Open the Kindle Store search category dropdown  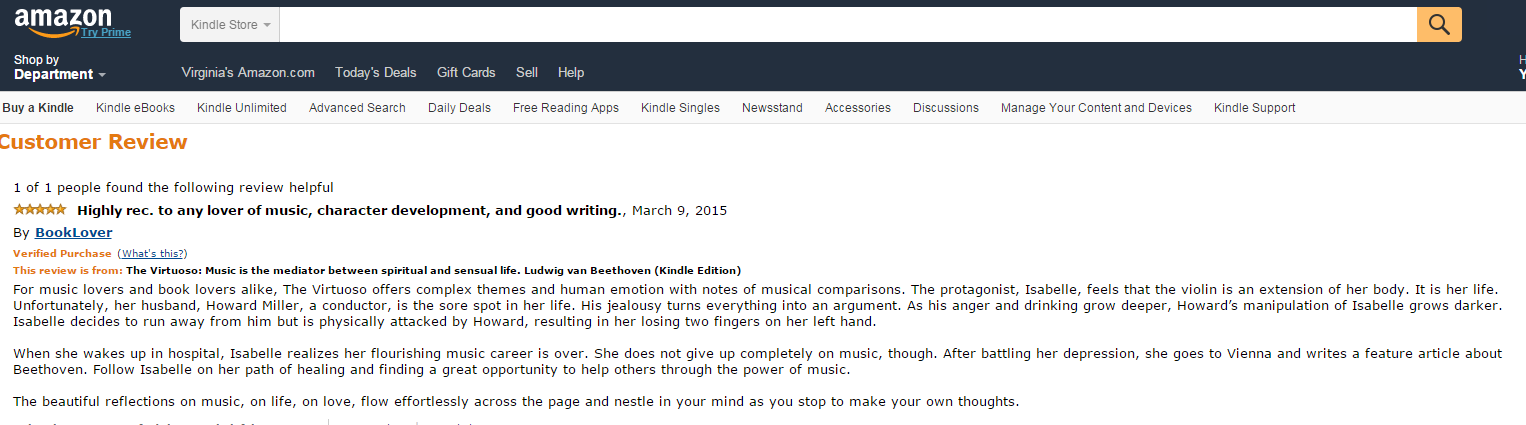(229, 25)
